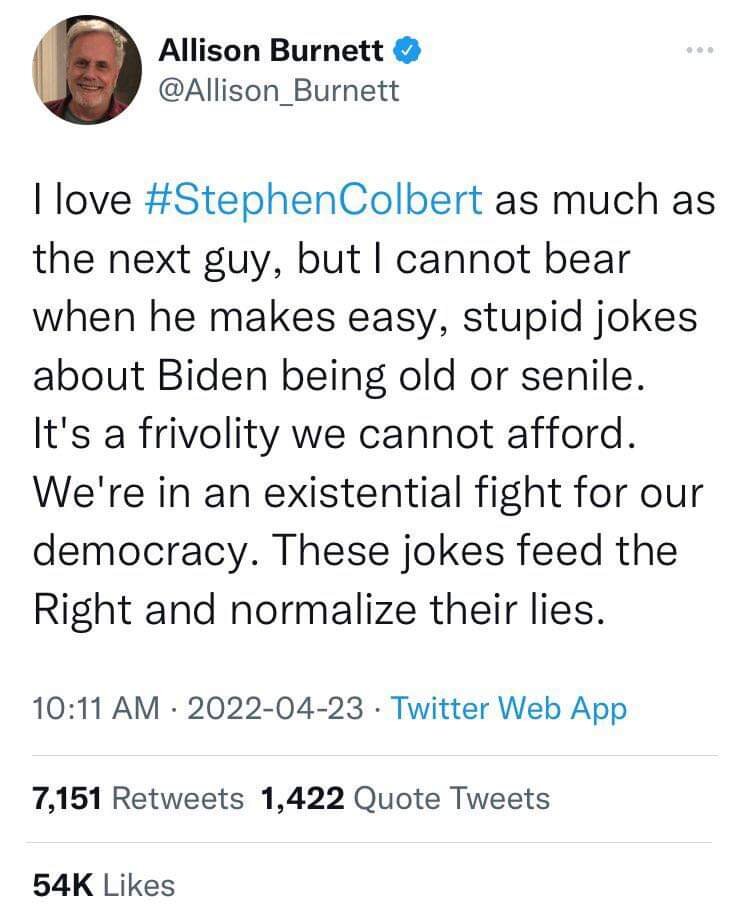This screenshot has width=750, height=906.
Task: Click the 1,422 quote tweet count
Action: 302,798
